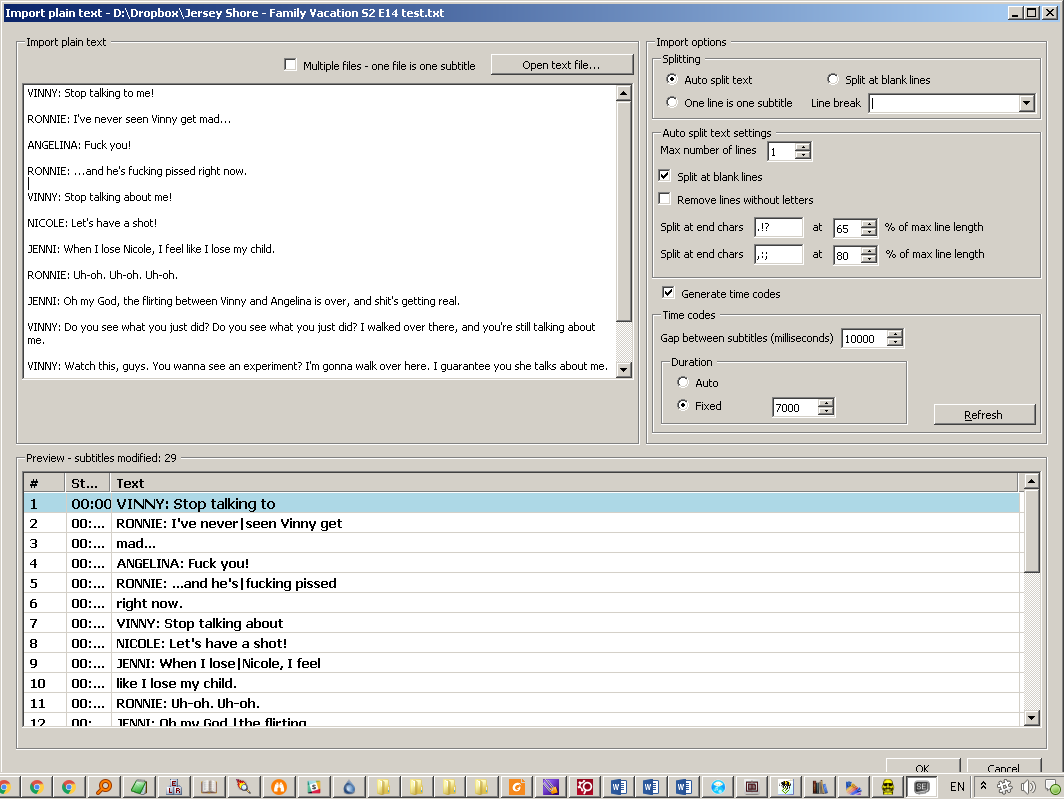Click the Refresh button

click(984, 414)
